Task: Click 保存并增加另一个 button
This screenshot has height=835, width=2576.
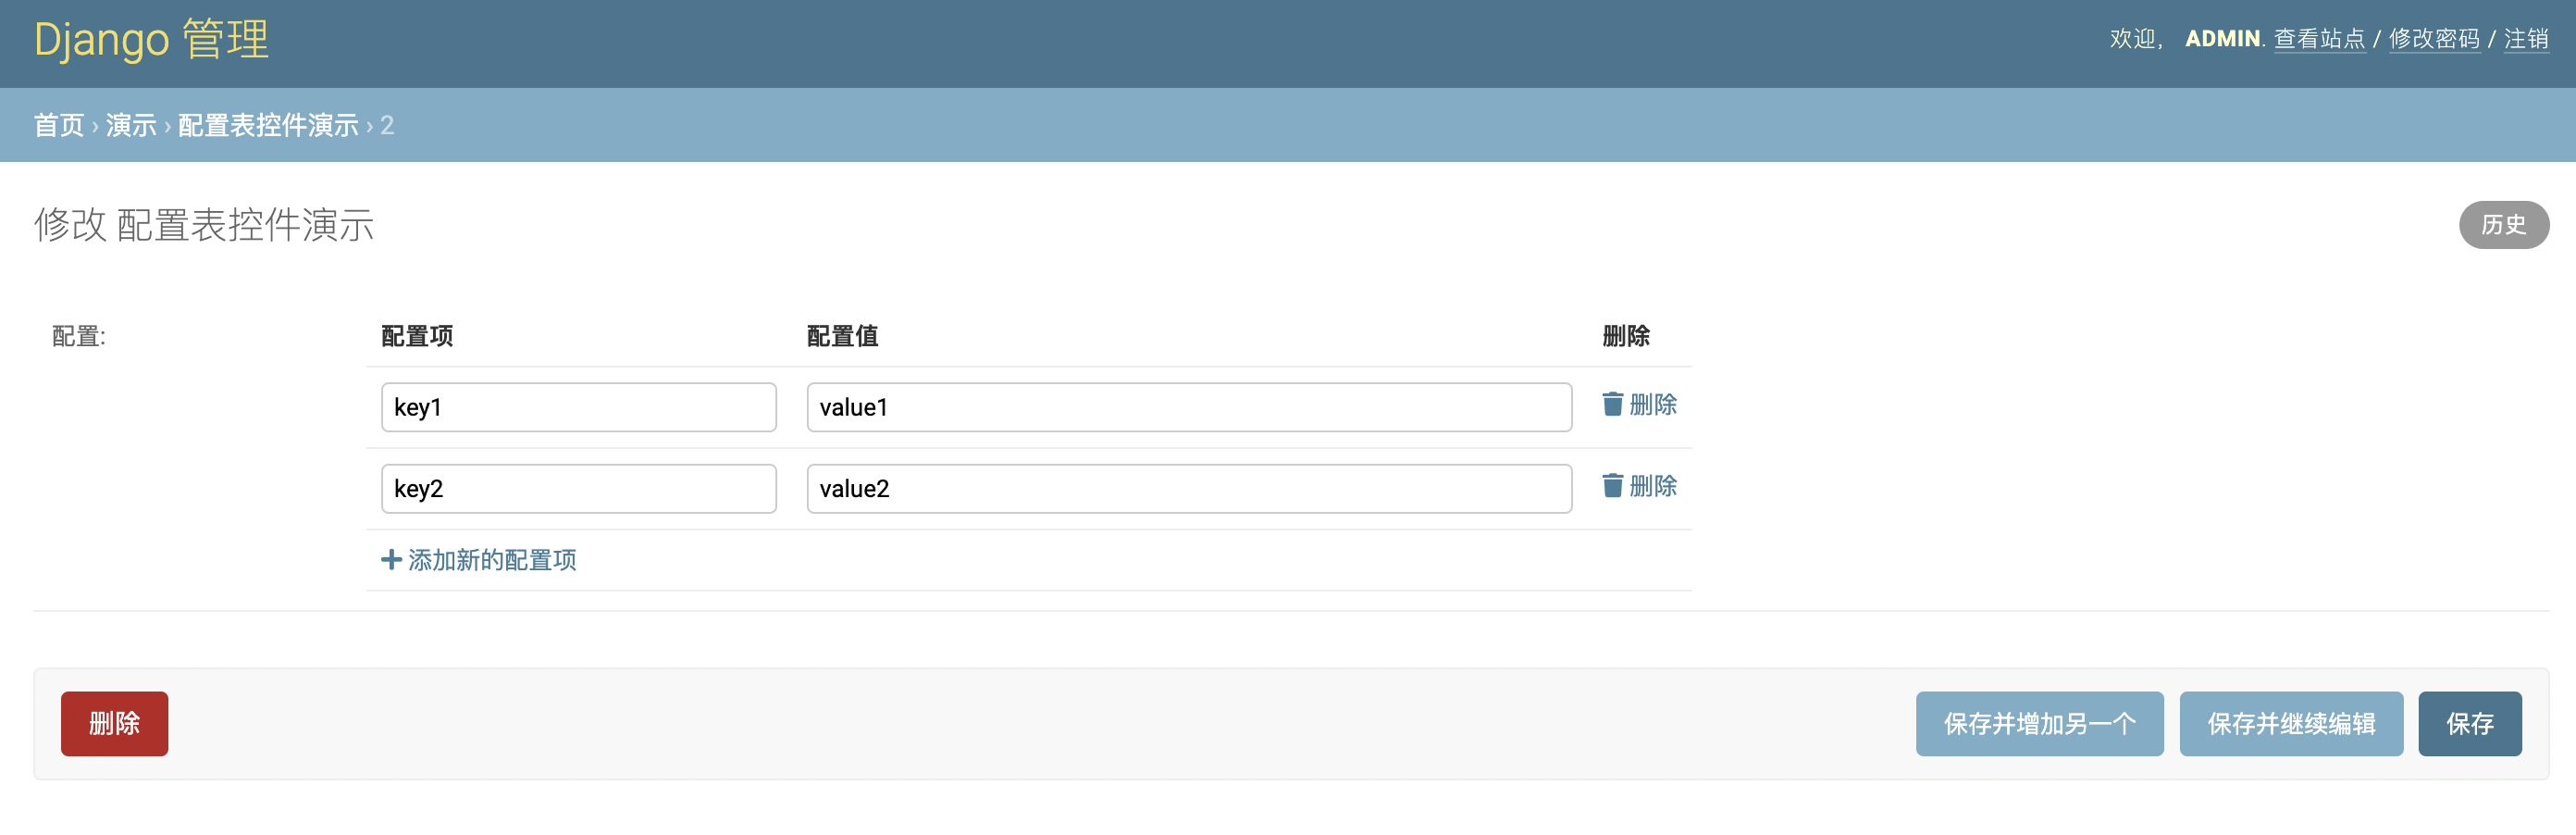Action: click(x=2039, y=724)
